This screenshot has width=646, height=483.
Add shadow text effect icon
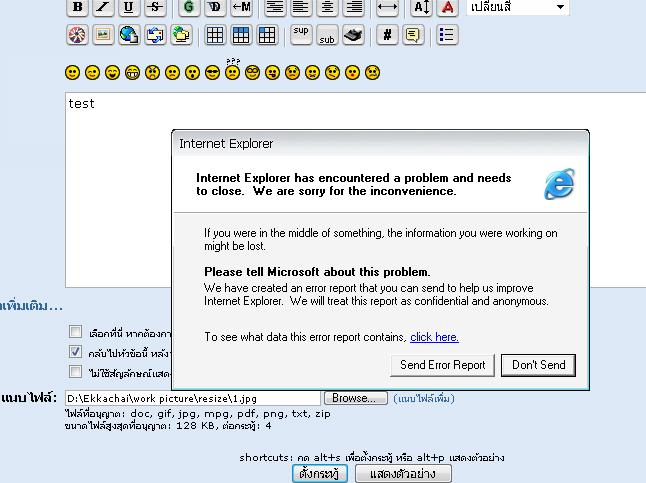[x=215, y=7]
